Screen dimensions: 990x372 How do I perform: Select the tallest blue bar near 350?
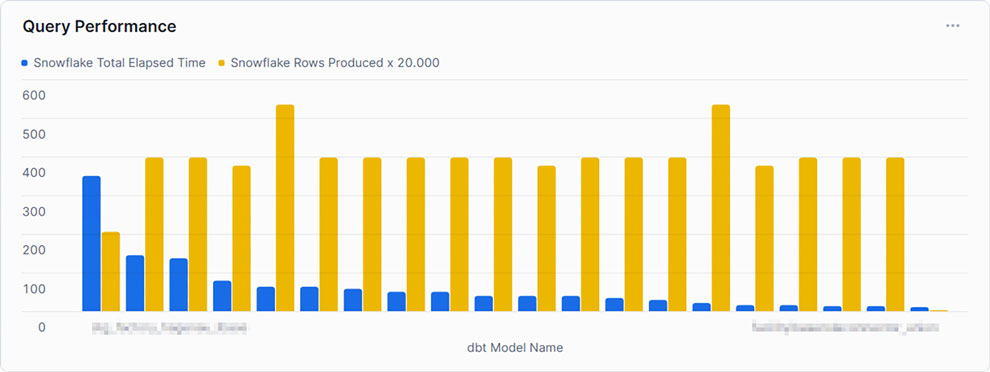pos(92,244)
